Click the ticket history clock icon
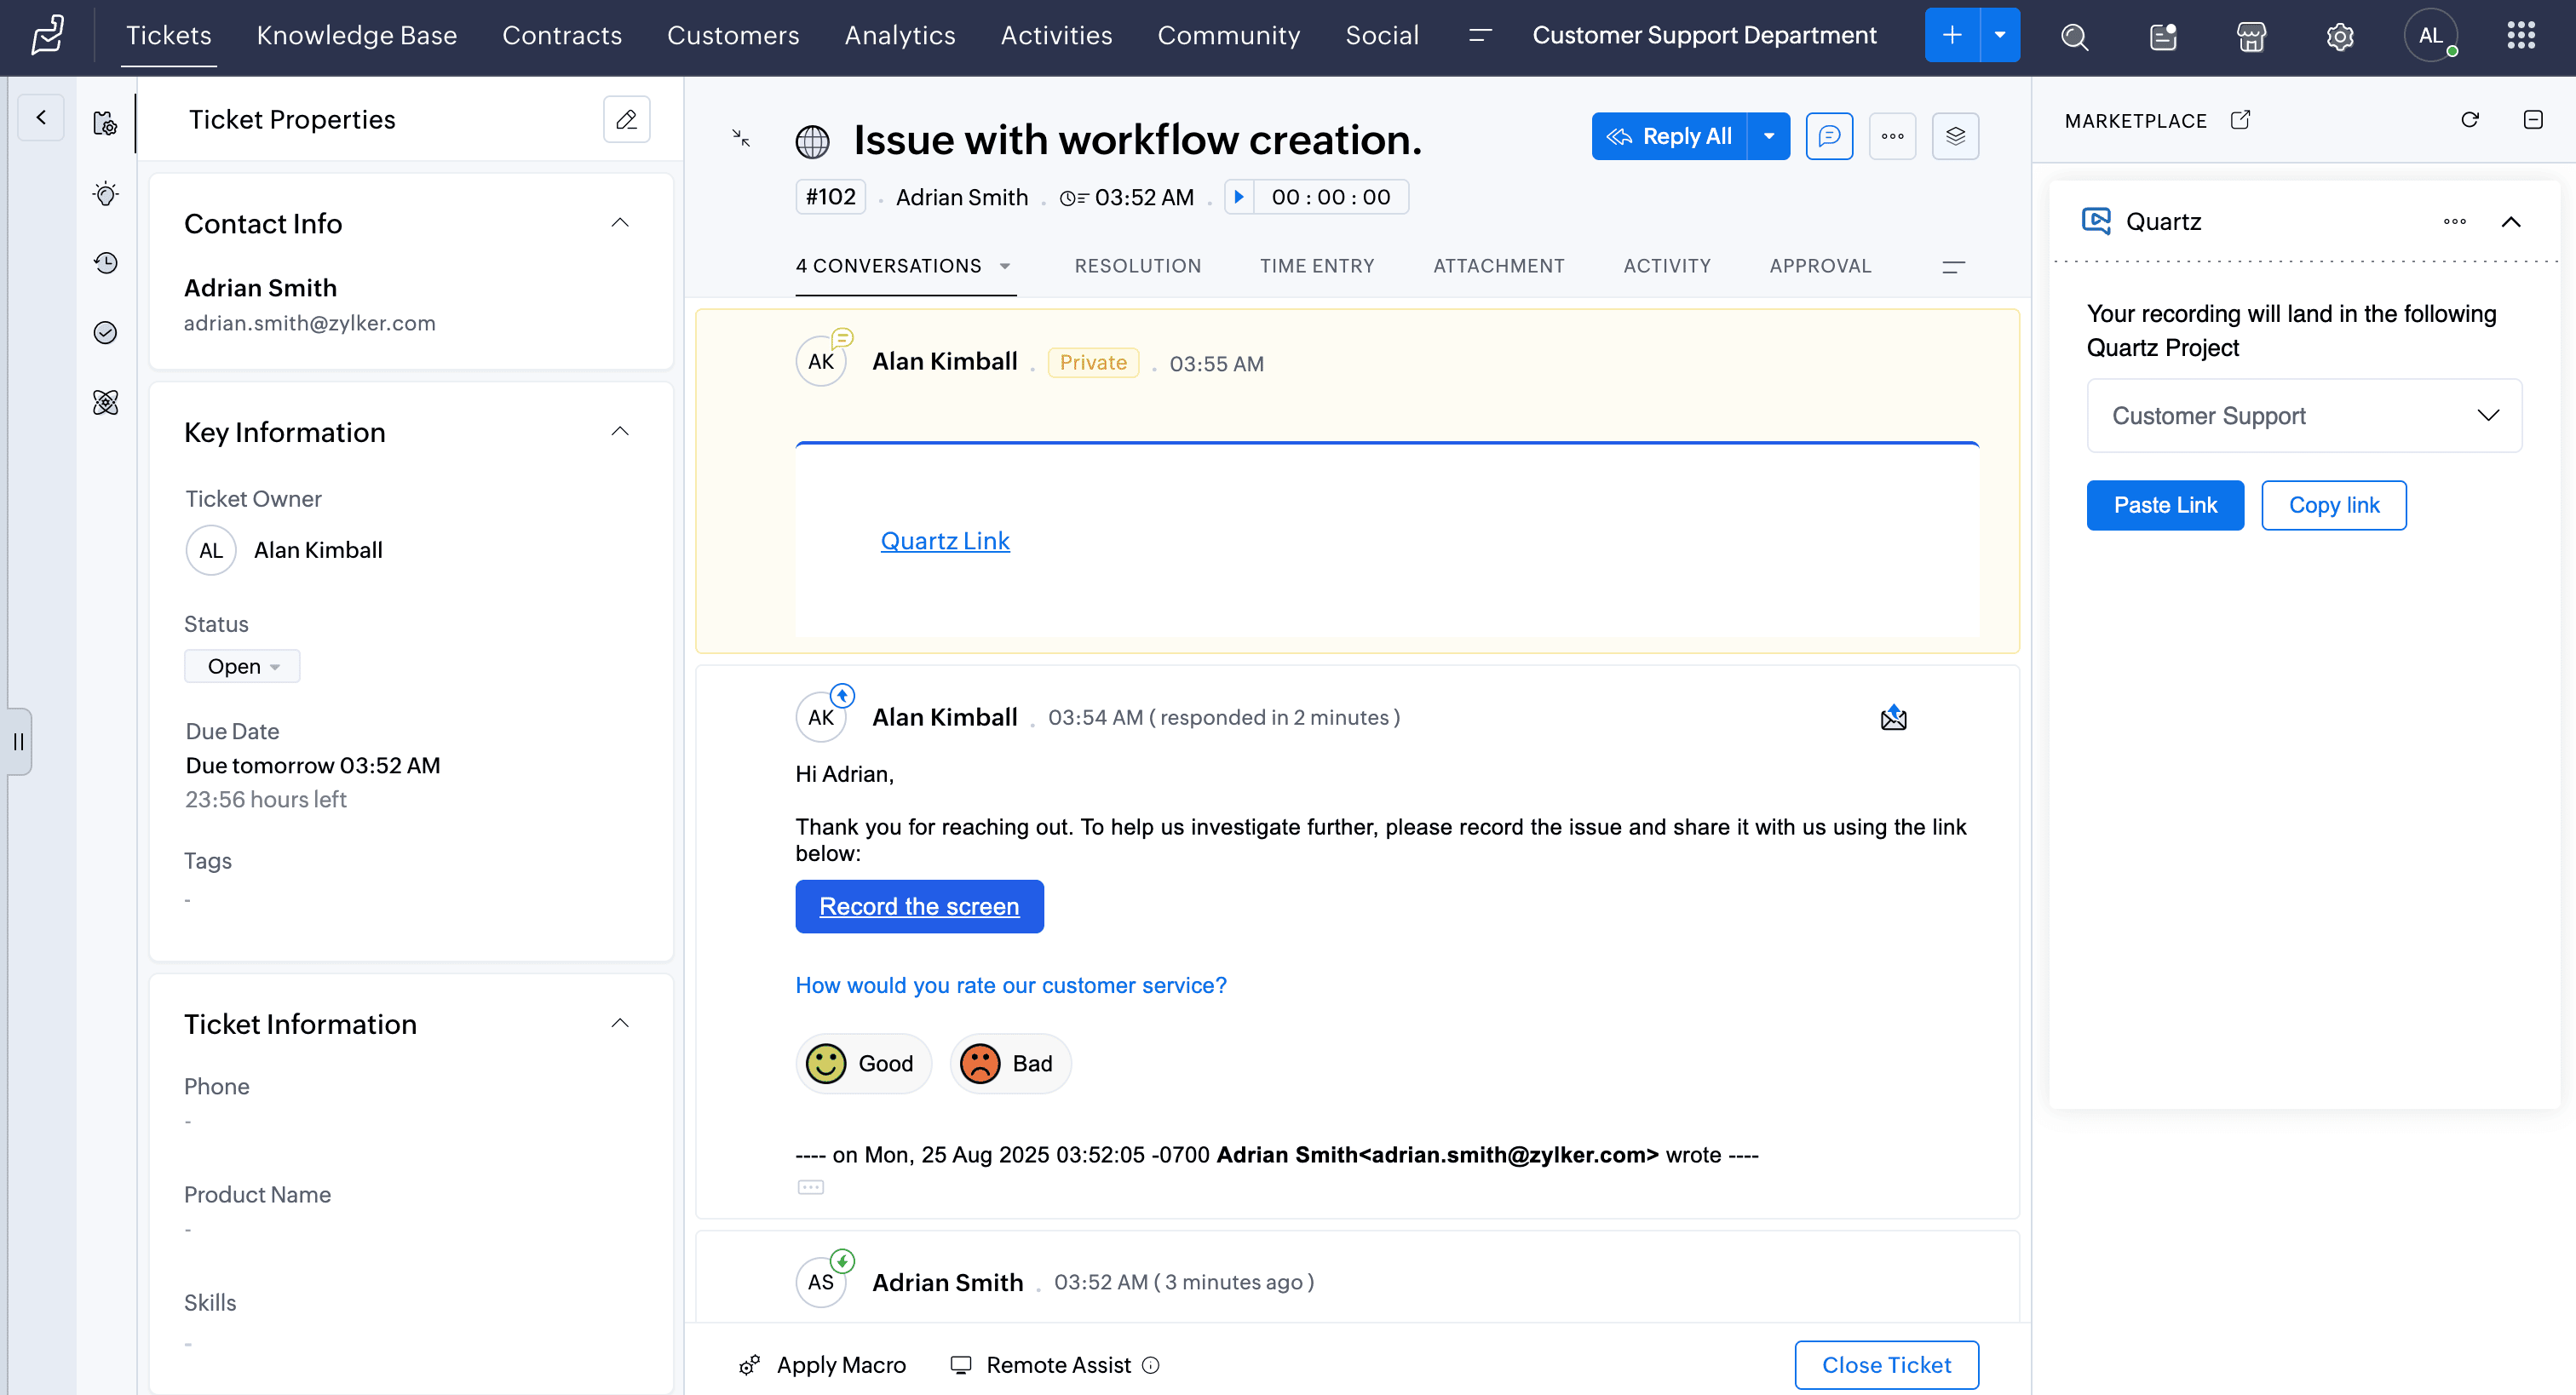The width and height of the screenshot is (2576, 1395). tap(105, 263)
